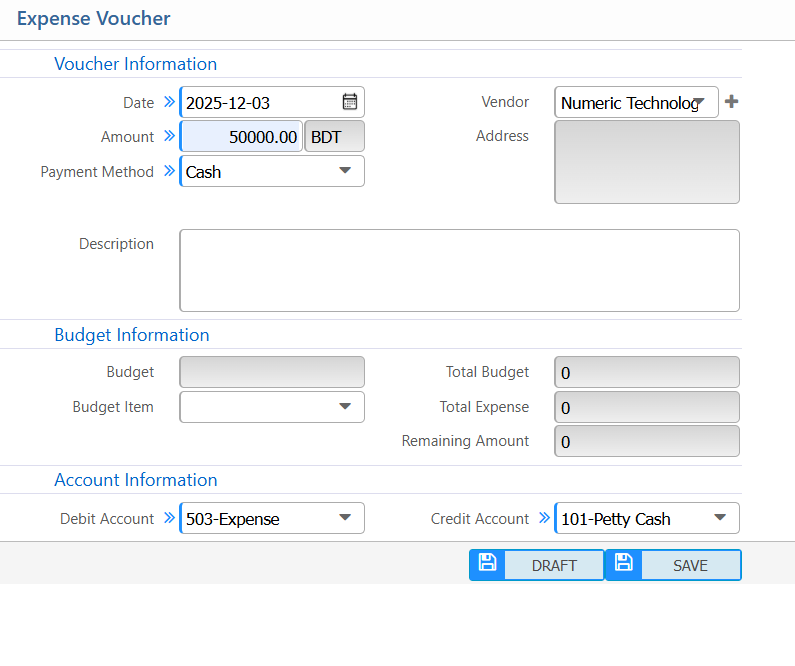This screenshot has height=666, width=795.
Task: Click the floppy disk icon on DRAFT
Action: pyautogui.click(x=487, y=564)
